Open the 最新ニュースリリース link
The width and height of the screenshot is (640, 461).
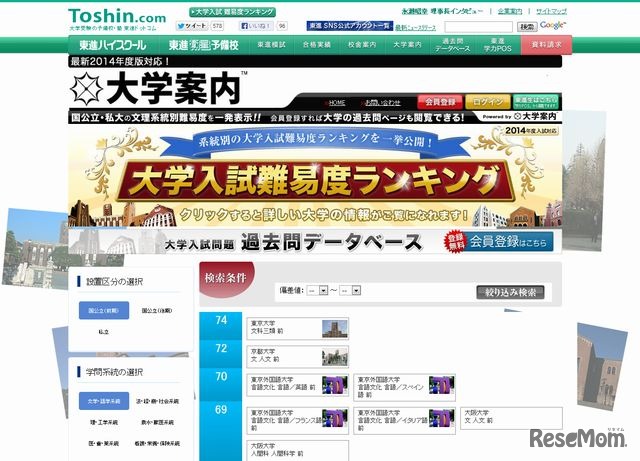point(415,28)
